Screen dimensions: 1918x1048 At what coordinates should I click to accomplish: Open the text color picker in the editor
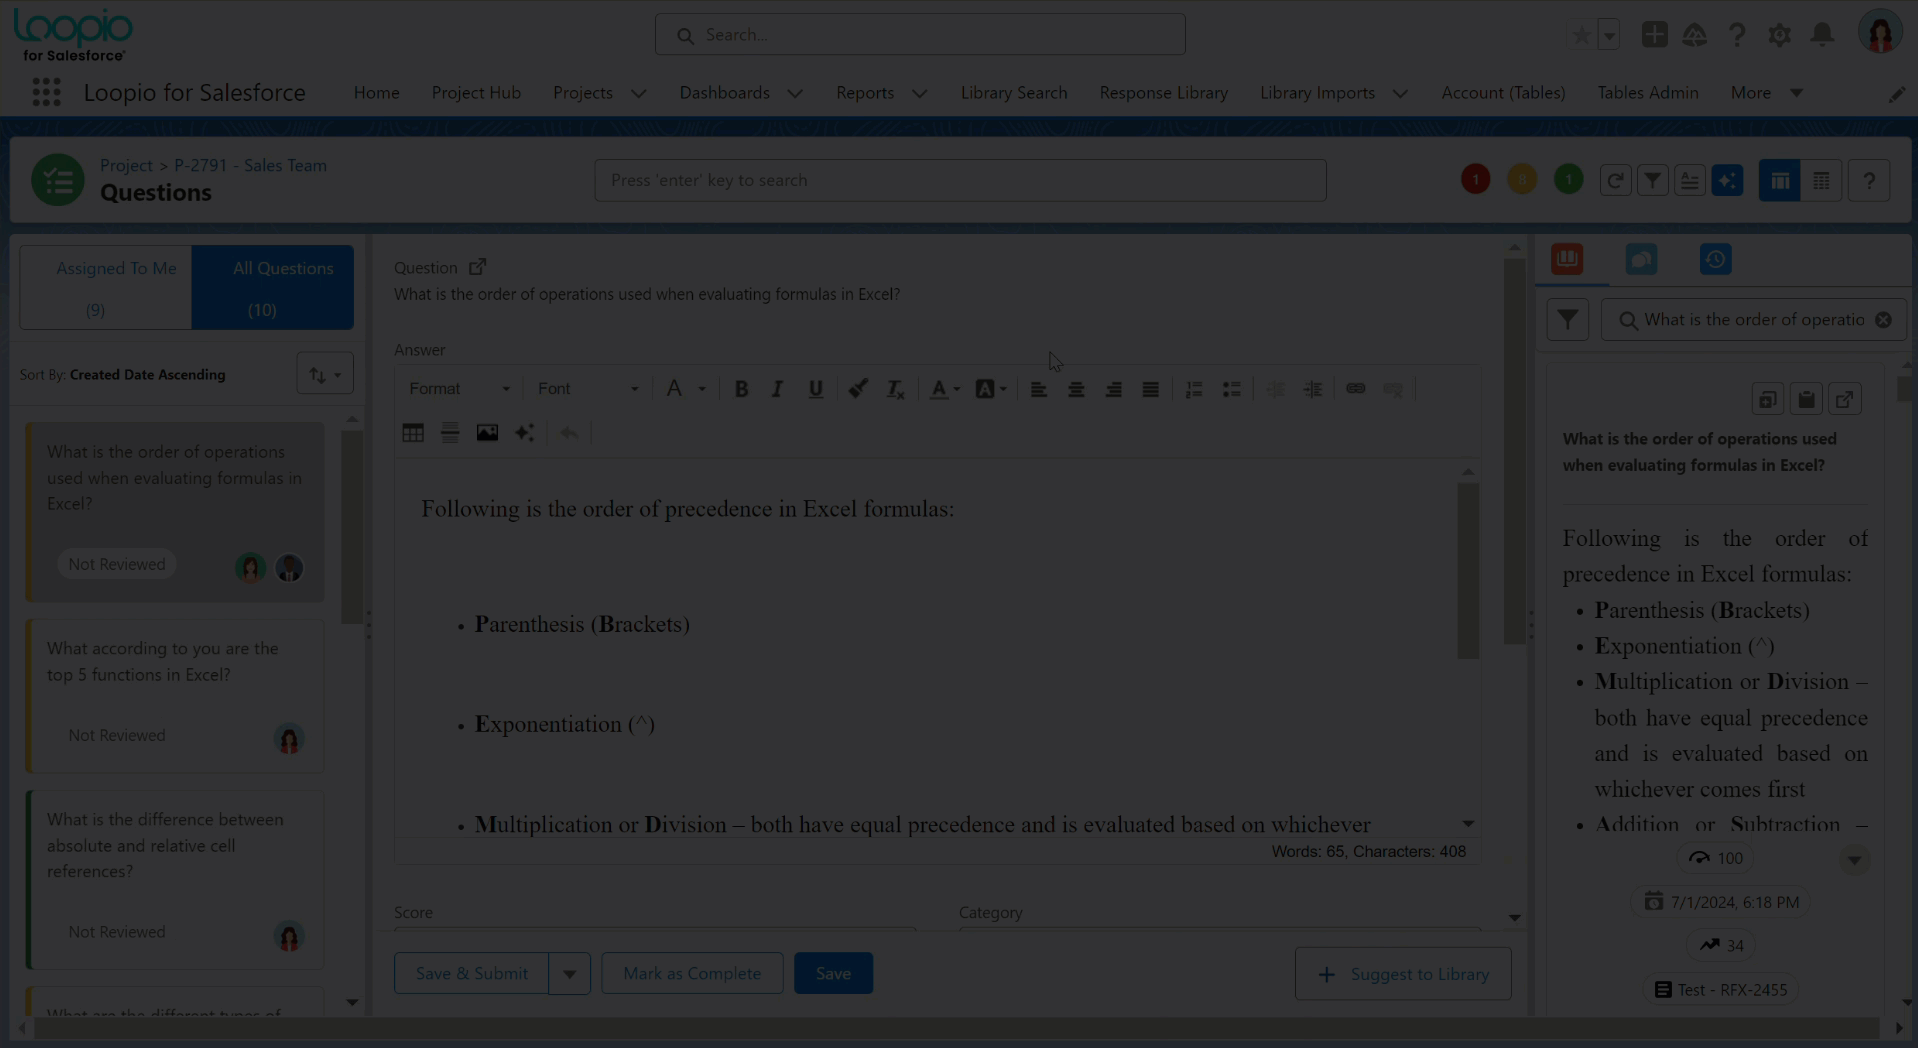tap(944, 389)
